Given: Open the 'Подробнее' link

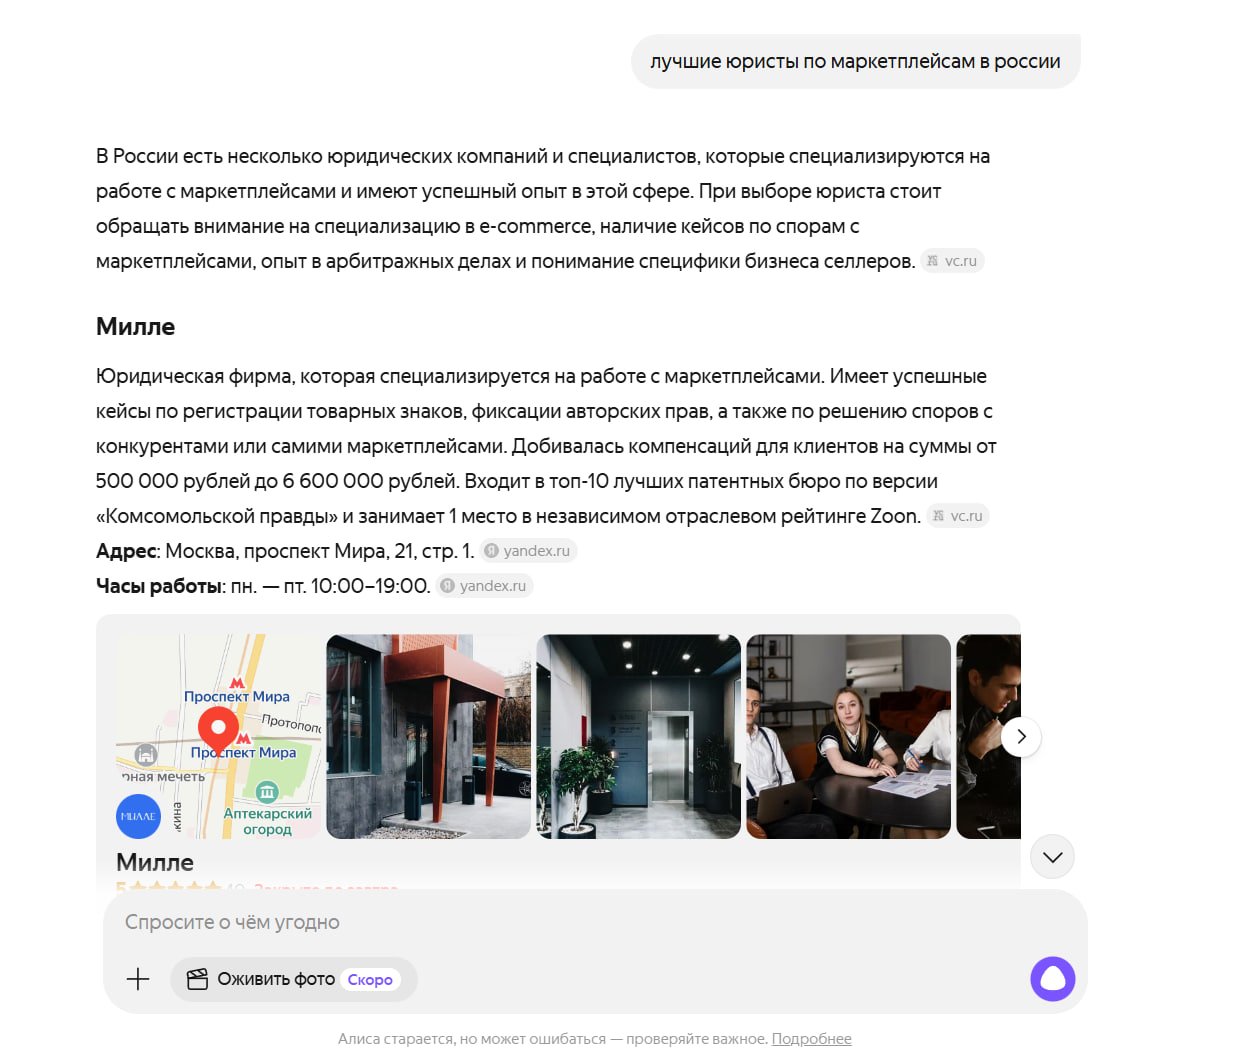Looking at the screenshot, I should (811, 1039).
